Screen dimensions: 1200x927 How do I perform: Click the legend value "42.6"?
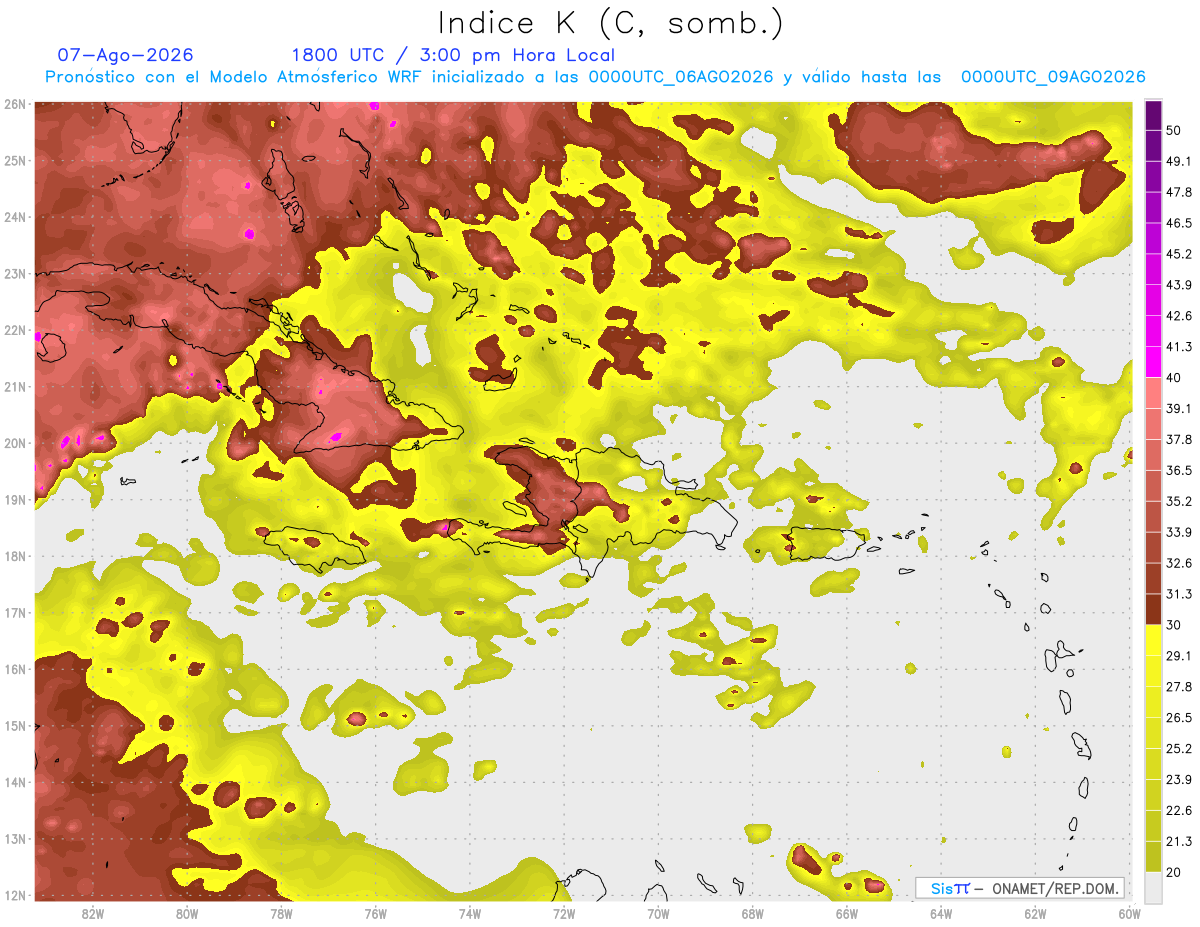coord(1179,316)
